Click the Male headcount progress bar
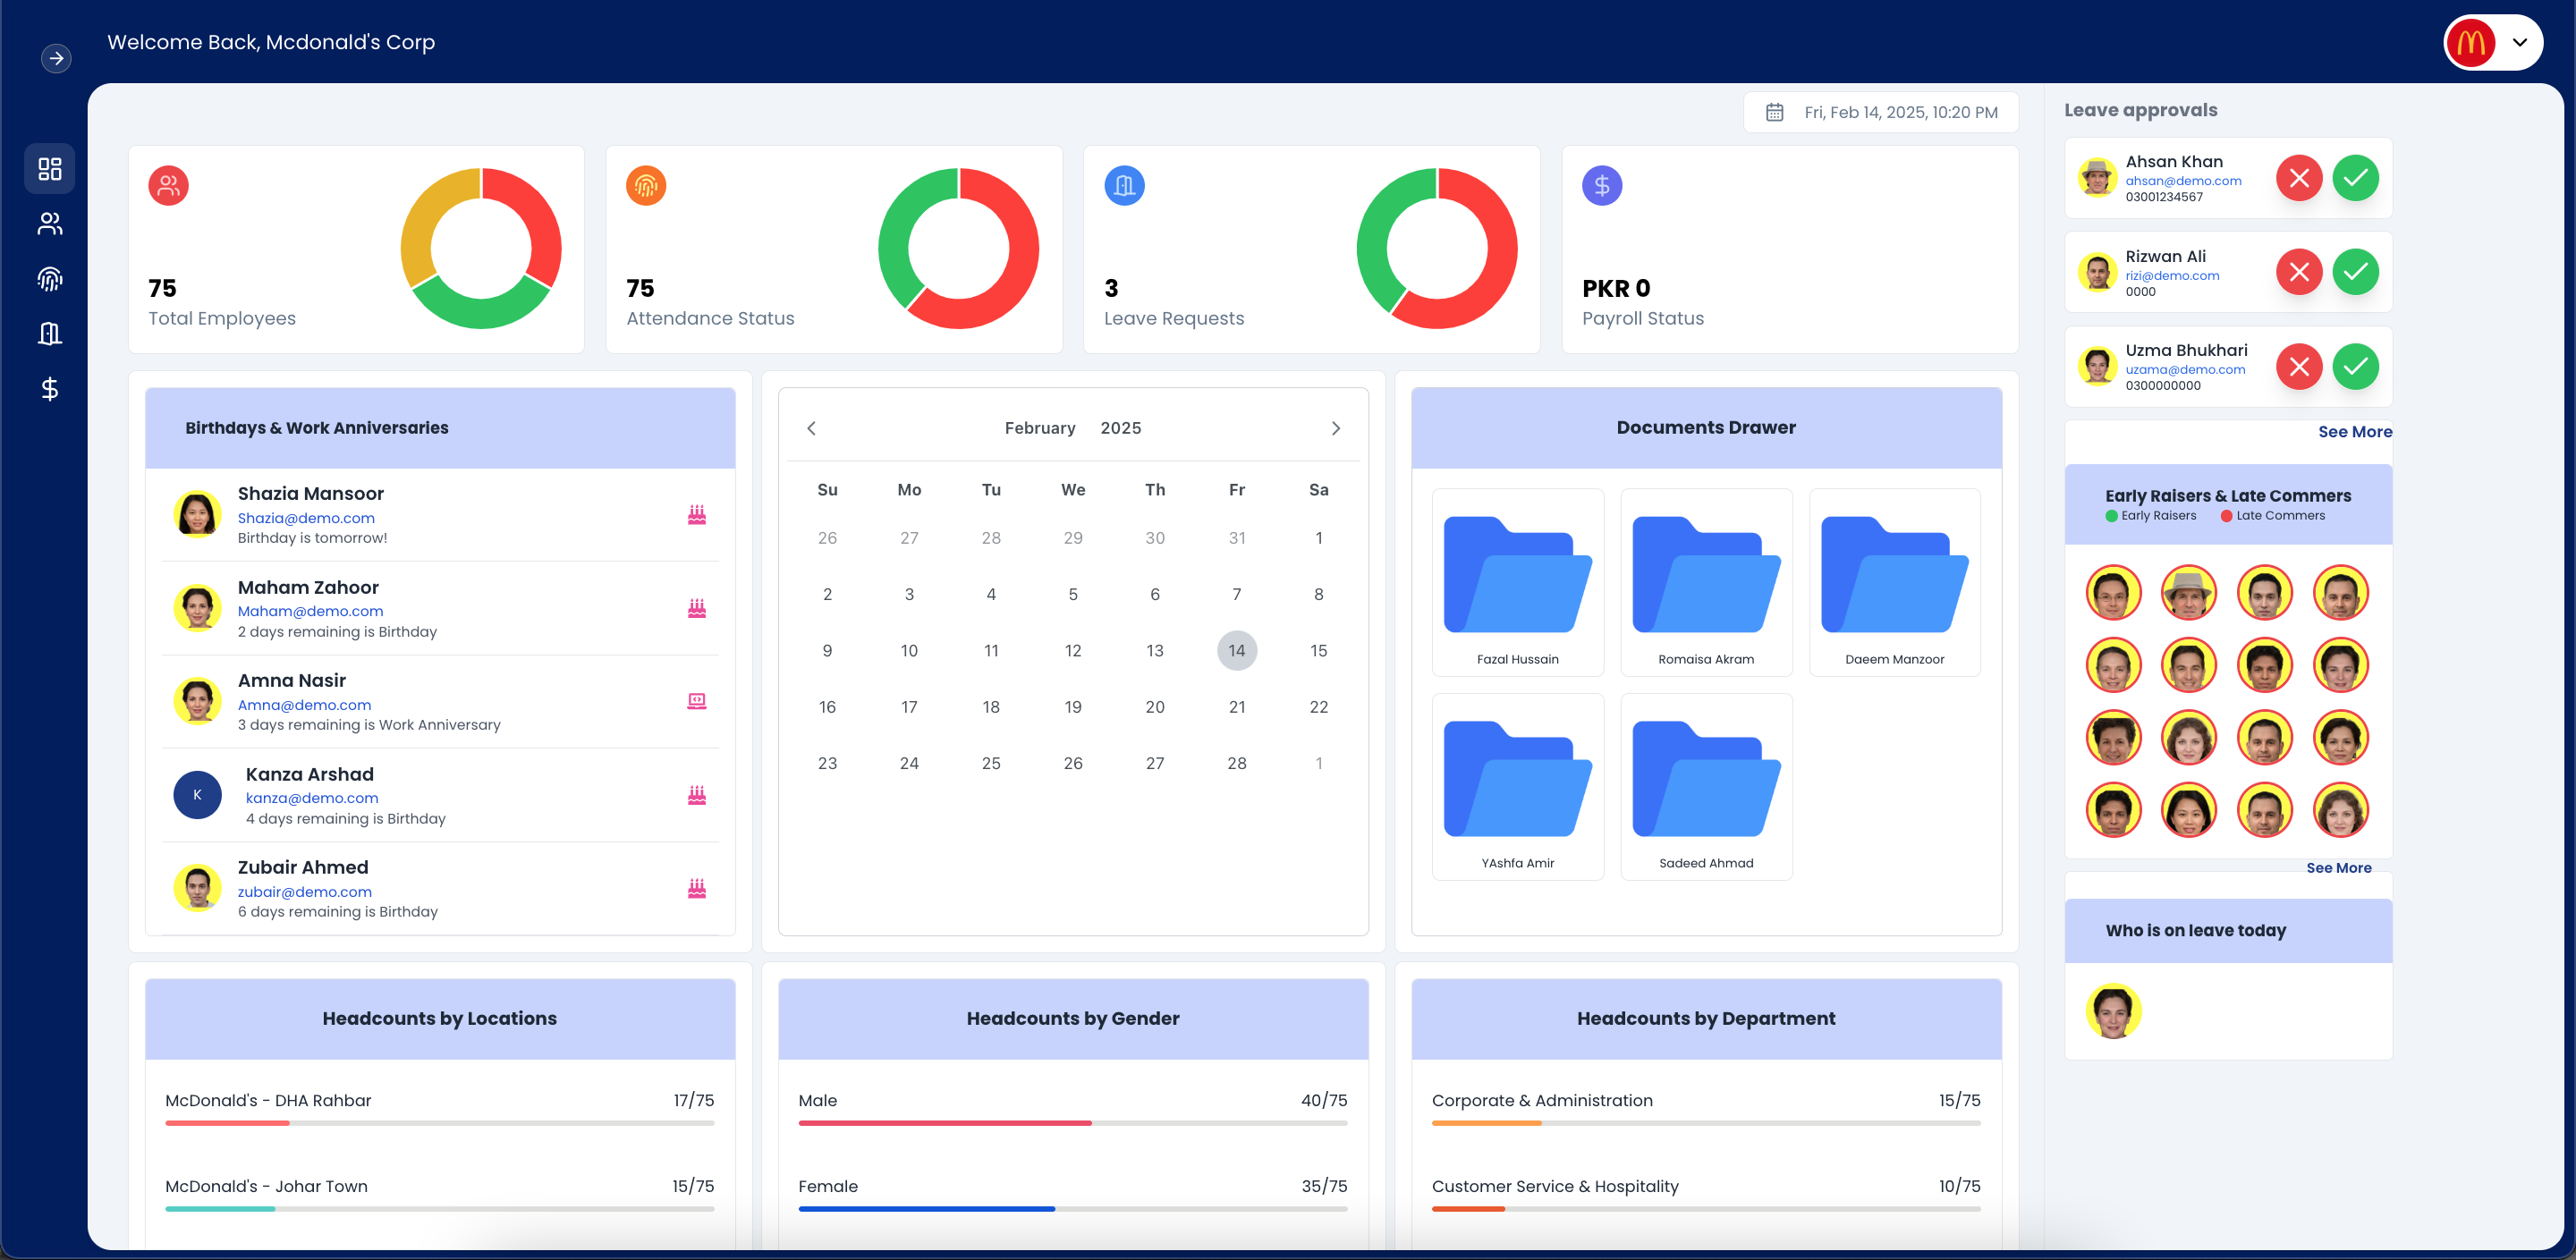Screen dimensions: 2576x1260 (x=1072, y=1123)
